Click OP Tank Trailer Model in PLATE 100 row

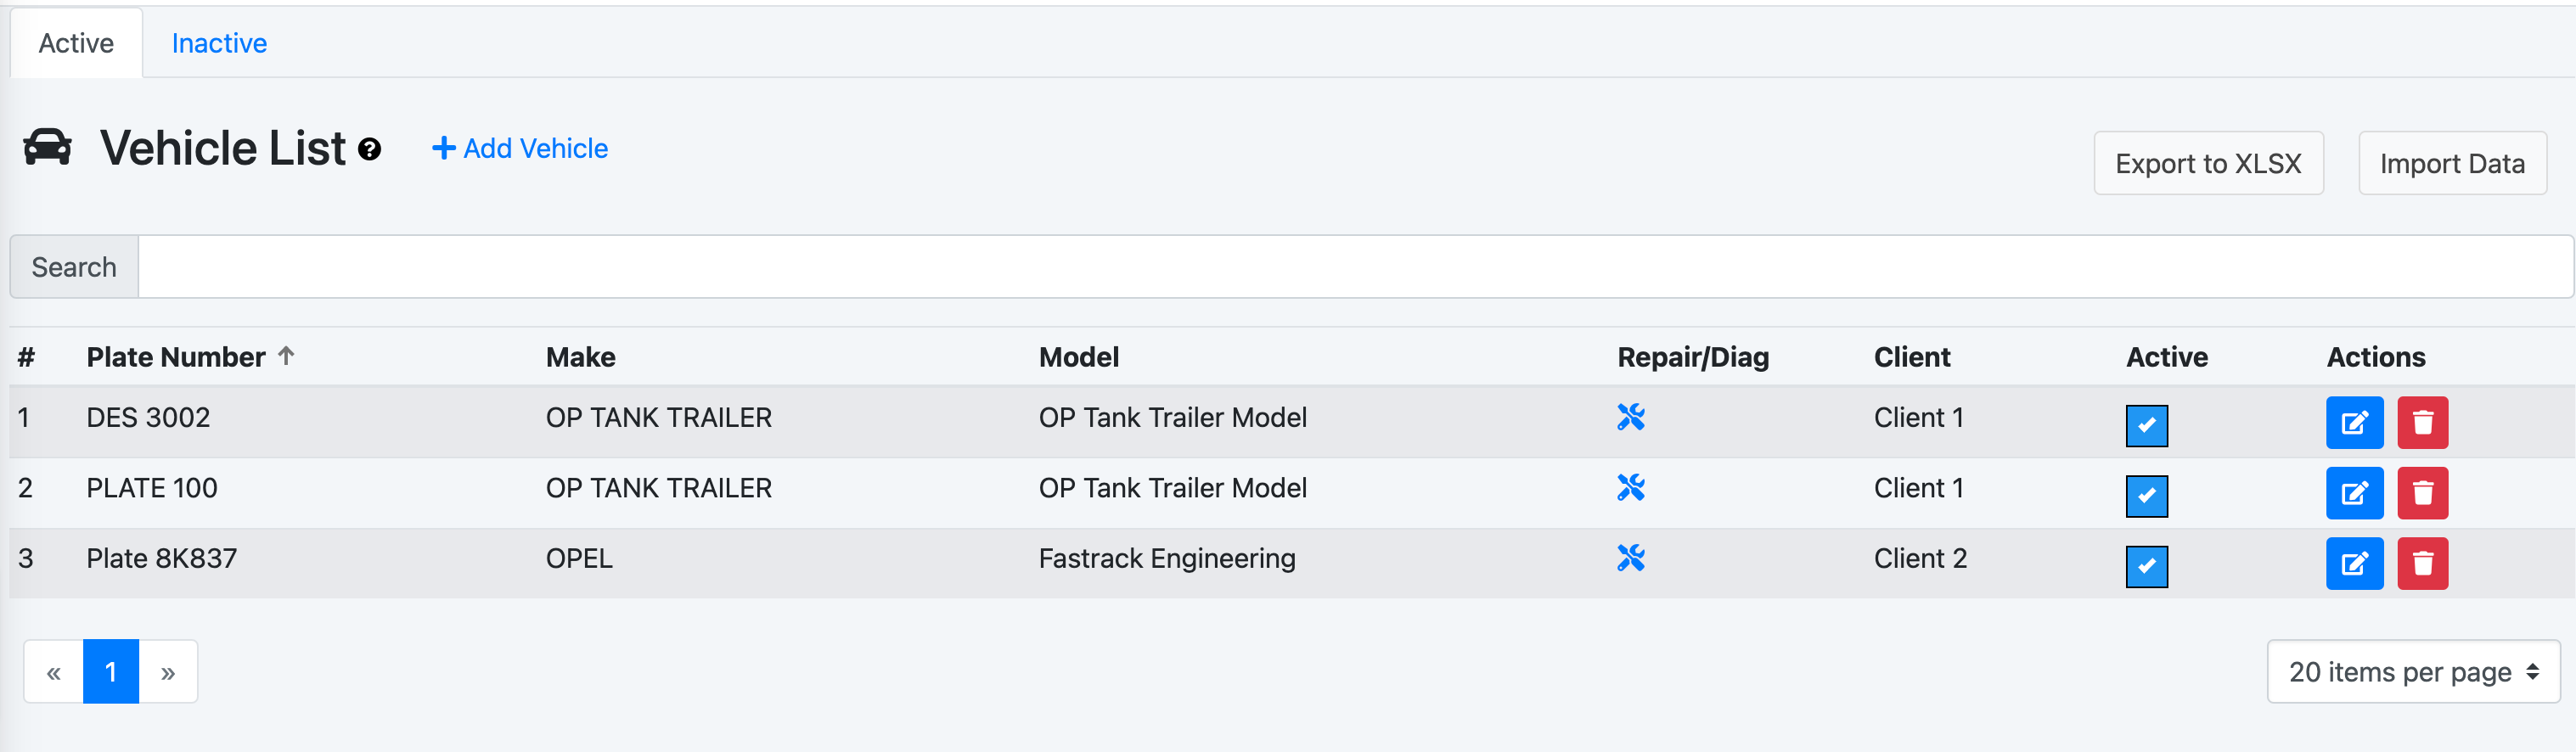[1172, 487]
